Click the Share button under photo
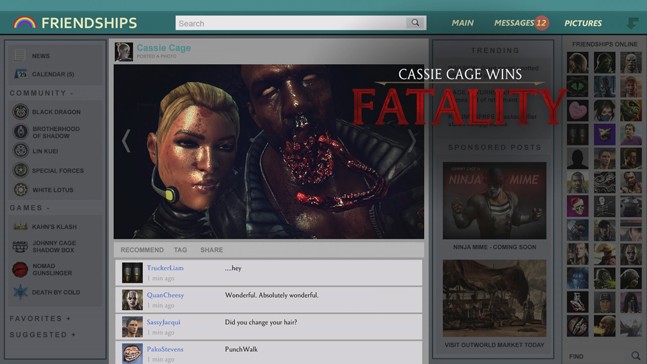647x364 pixels. 212,250
